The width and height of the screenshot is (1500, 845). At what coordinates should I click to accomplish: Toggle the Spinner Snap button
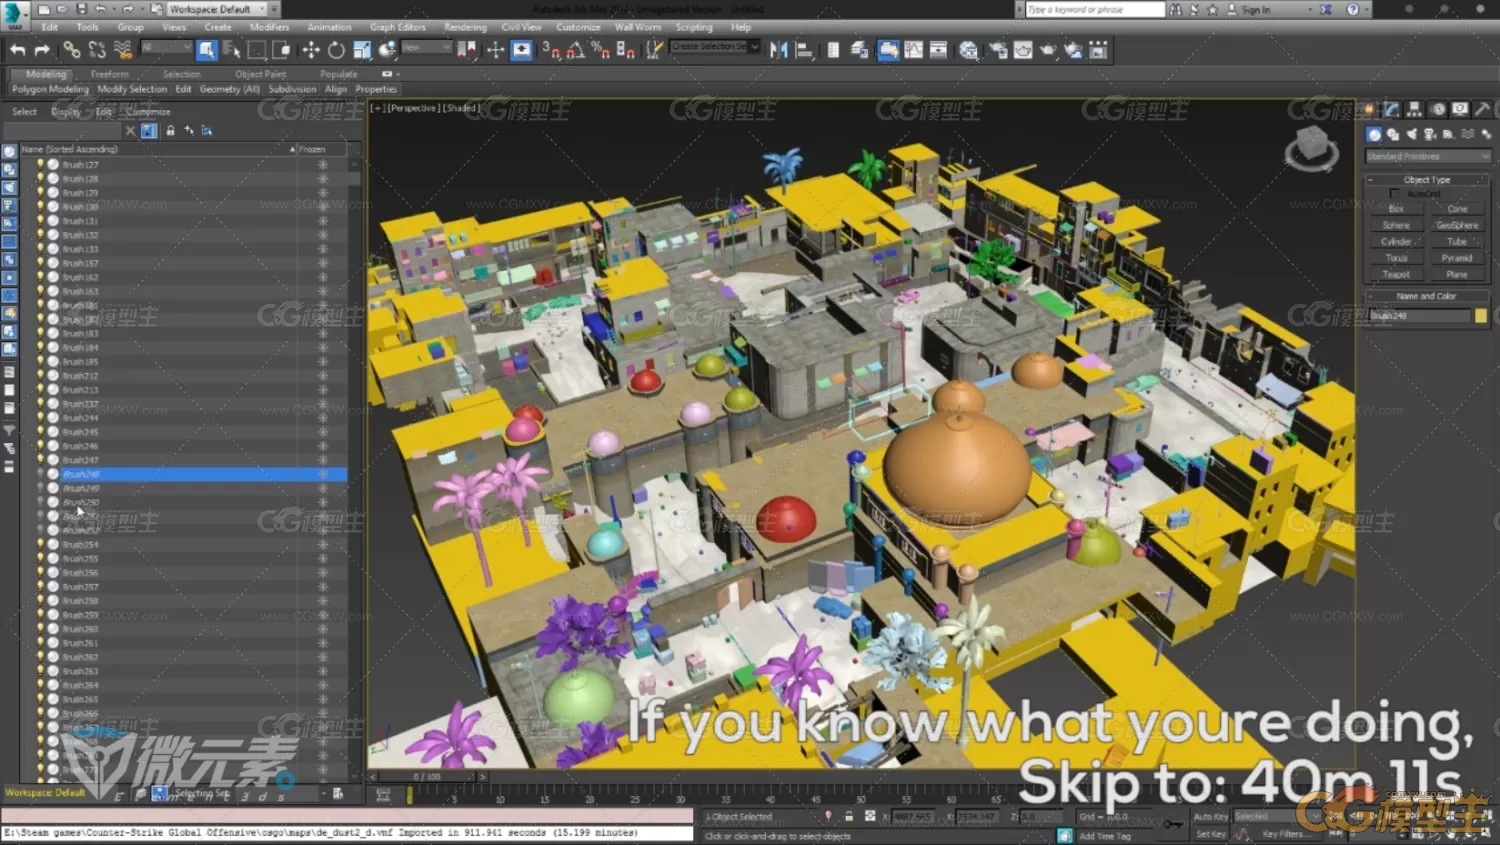(626, 50)
